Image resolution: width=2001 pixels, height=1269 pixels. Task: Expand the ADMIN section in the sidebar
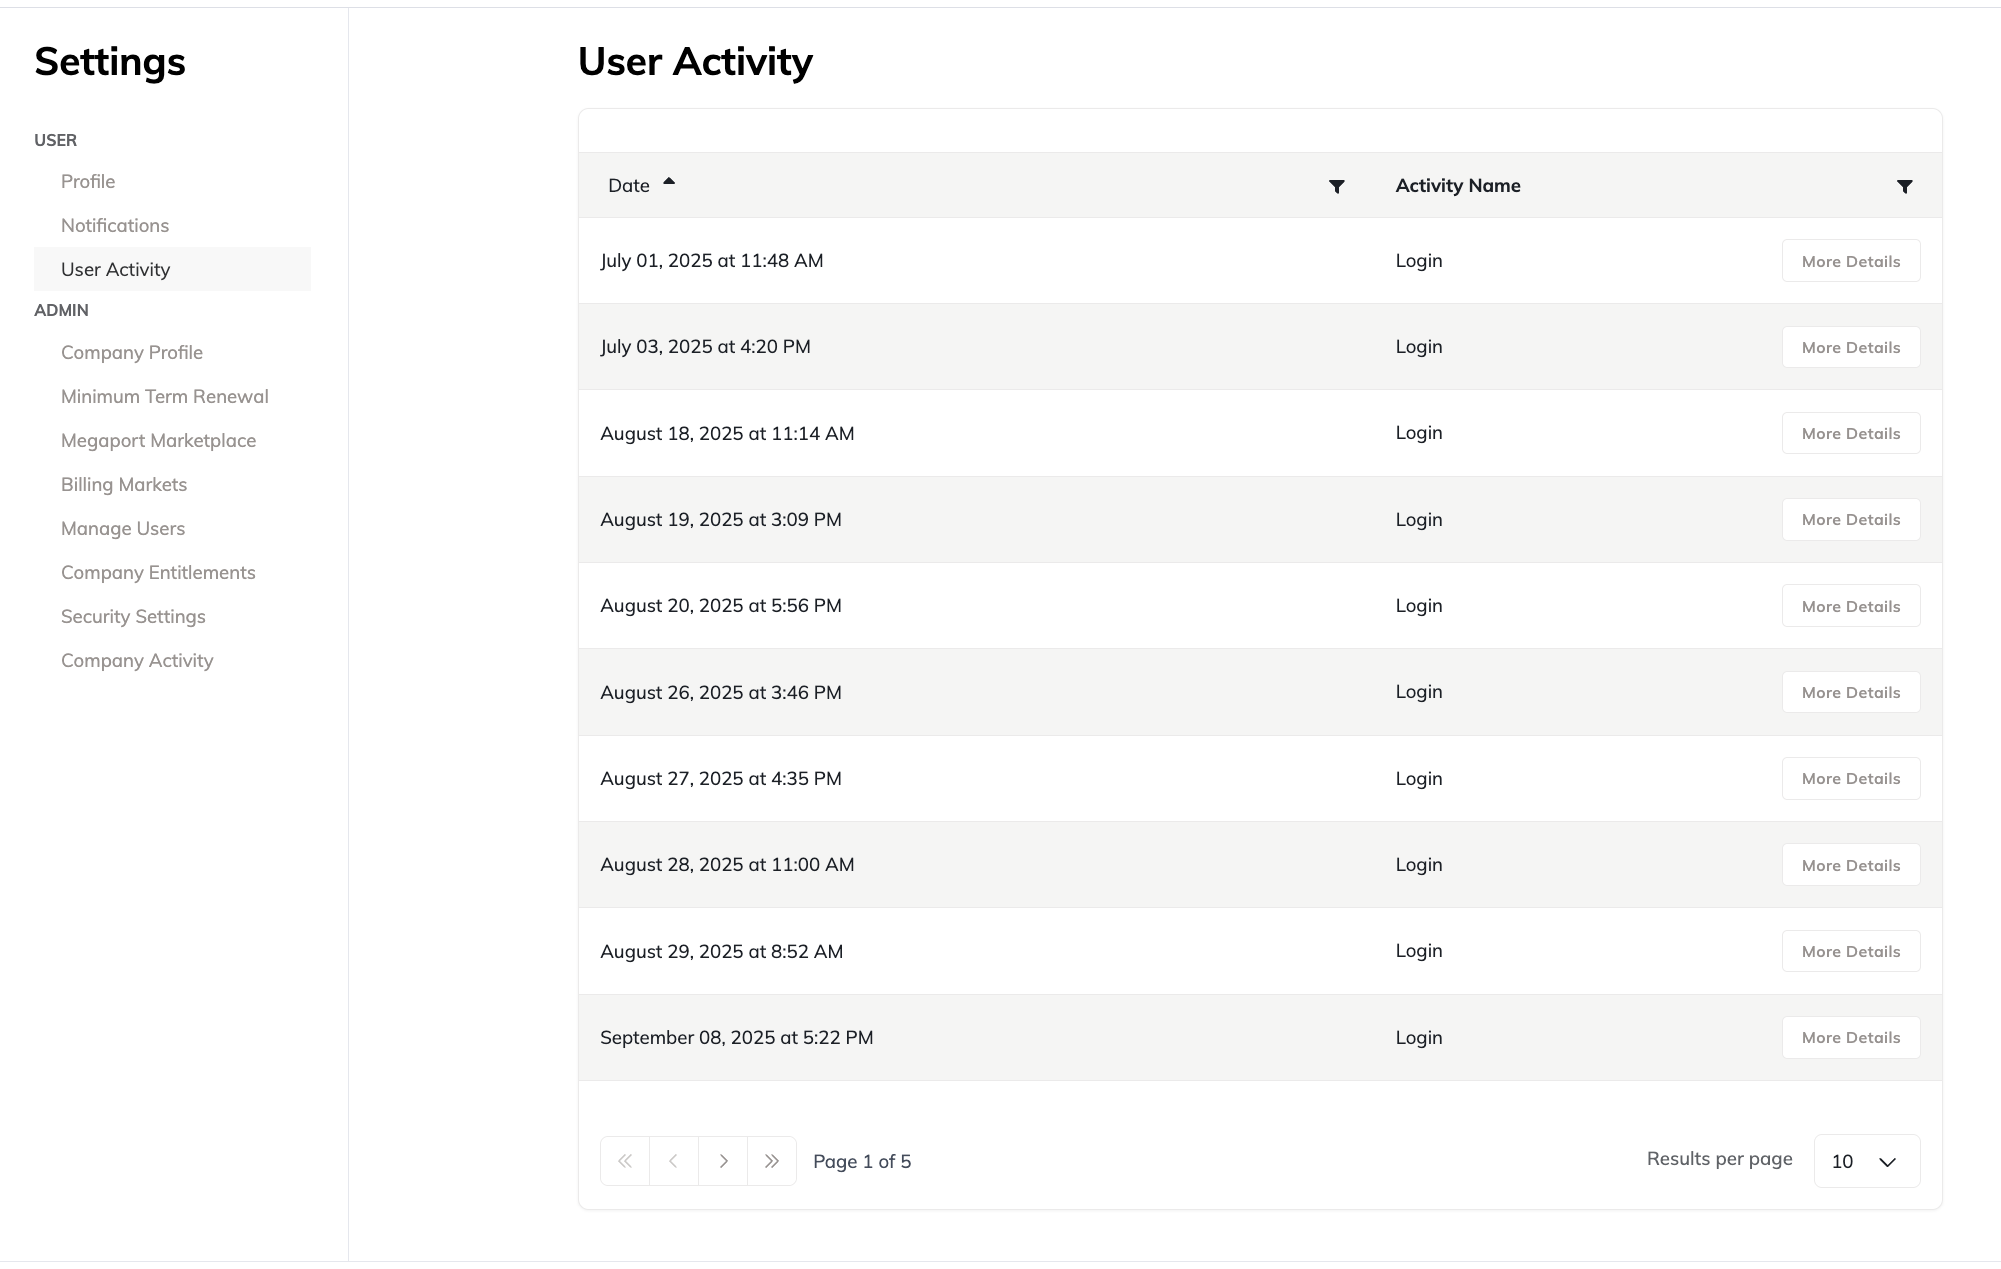pyautogui.click(x=62, y=310)
